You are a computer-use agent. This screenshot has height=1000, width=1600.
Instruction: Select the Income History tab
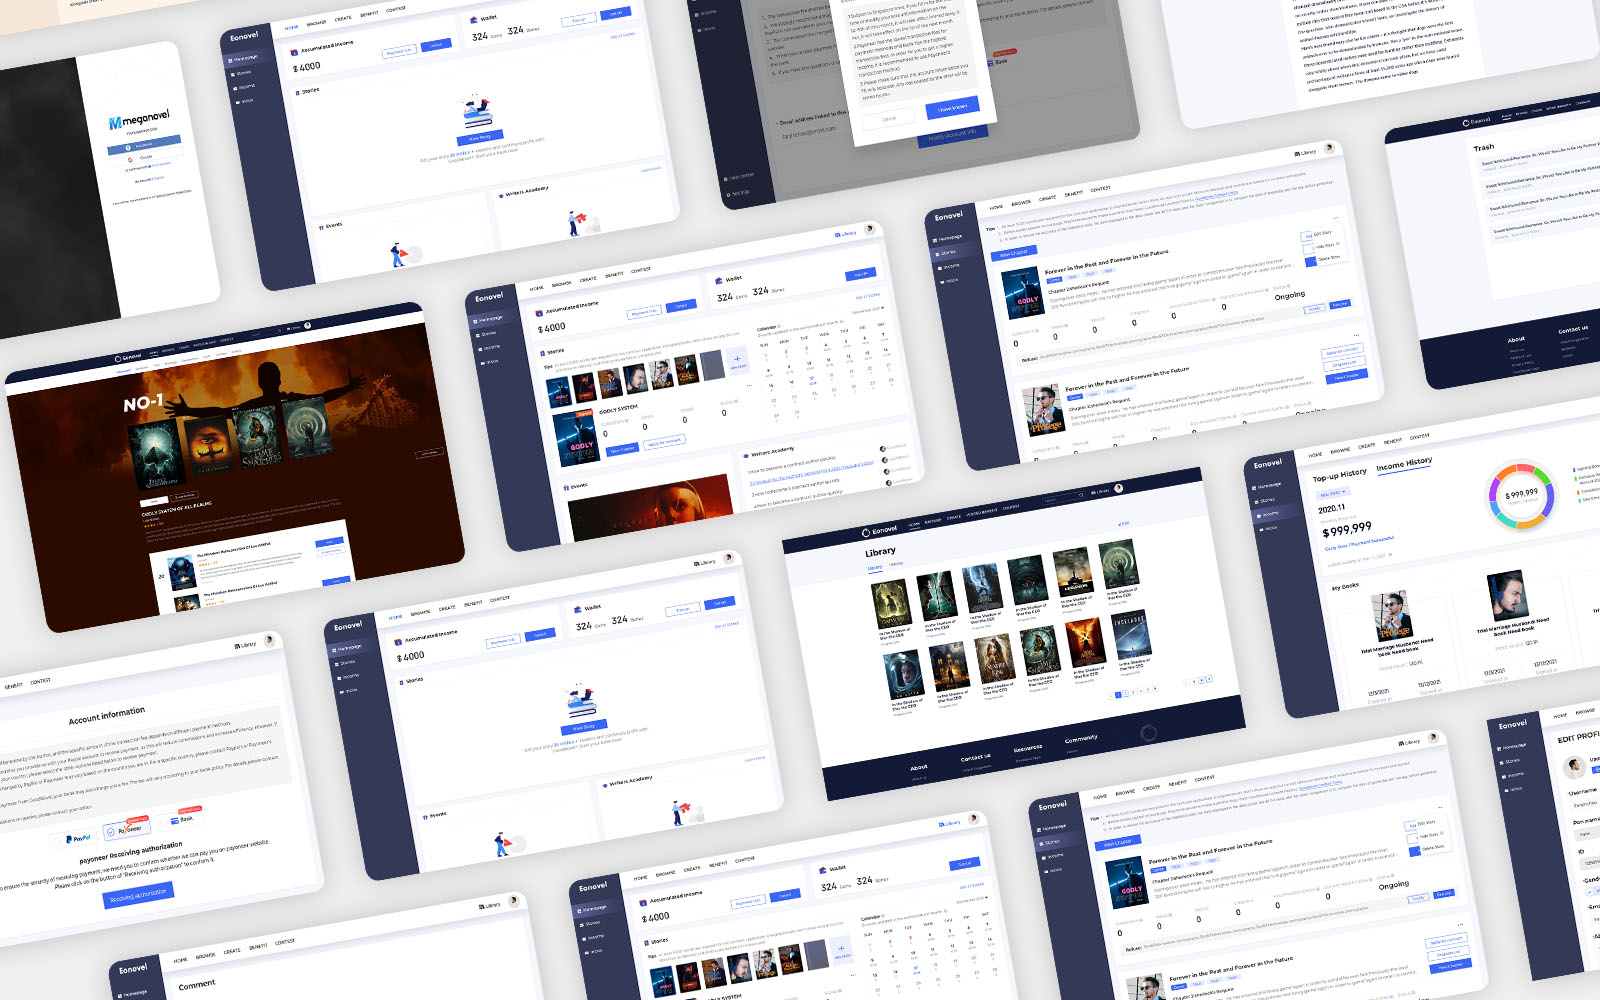point(1404,464)
